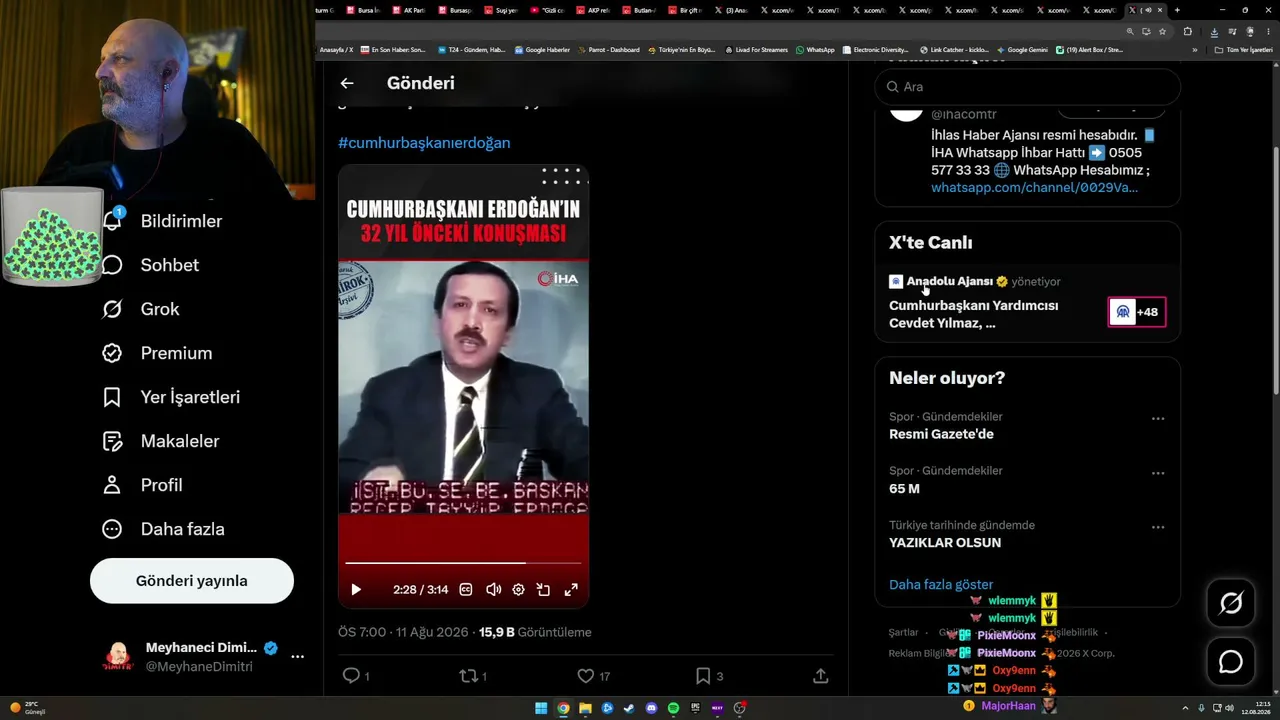Image resolution: width=1280 pixels, height=720 pixels.
Task: Open the Livad For Streamers bookmark
Action: (757, 49)
